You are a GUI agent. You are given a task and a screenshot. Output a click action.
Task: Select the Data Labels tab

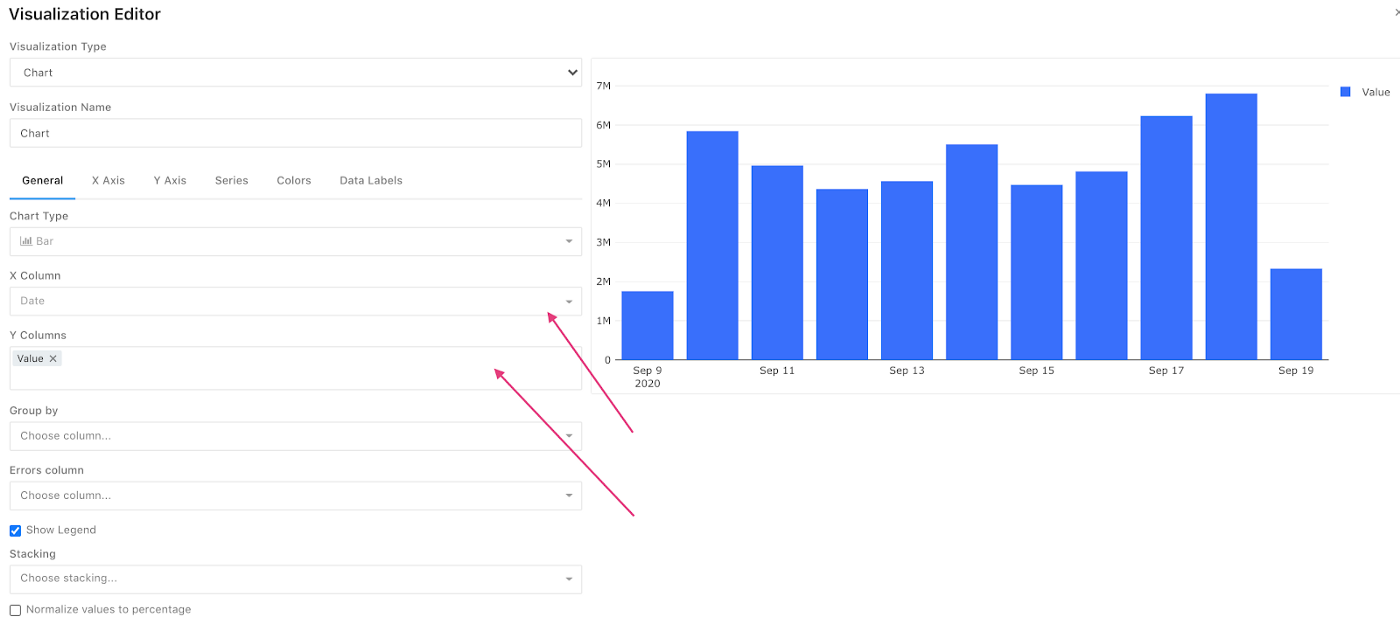[371, 180]
